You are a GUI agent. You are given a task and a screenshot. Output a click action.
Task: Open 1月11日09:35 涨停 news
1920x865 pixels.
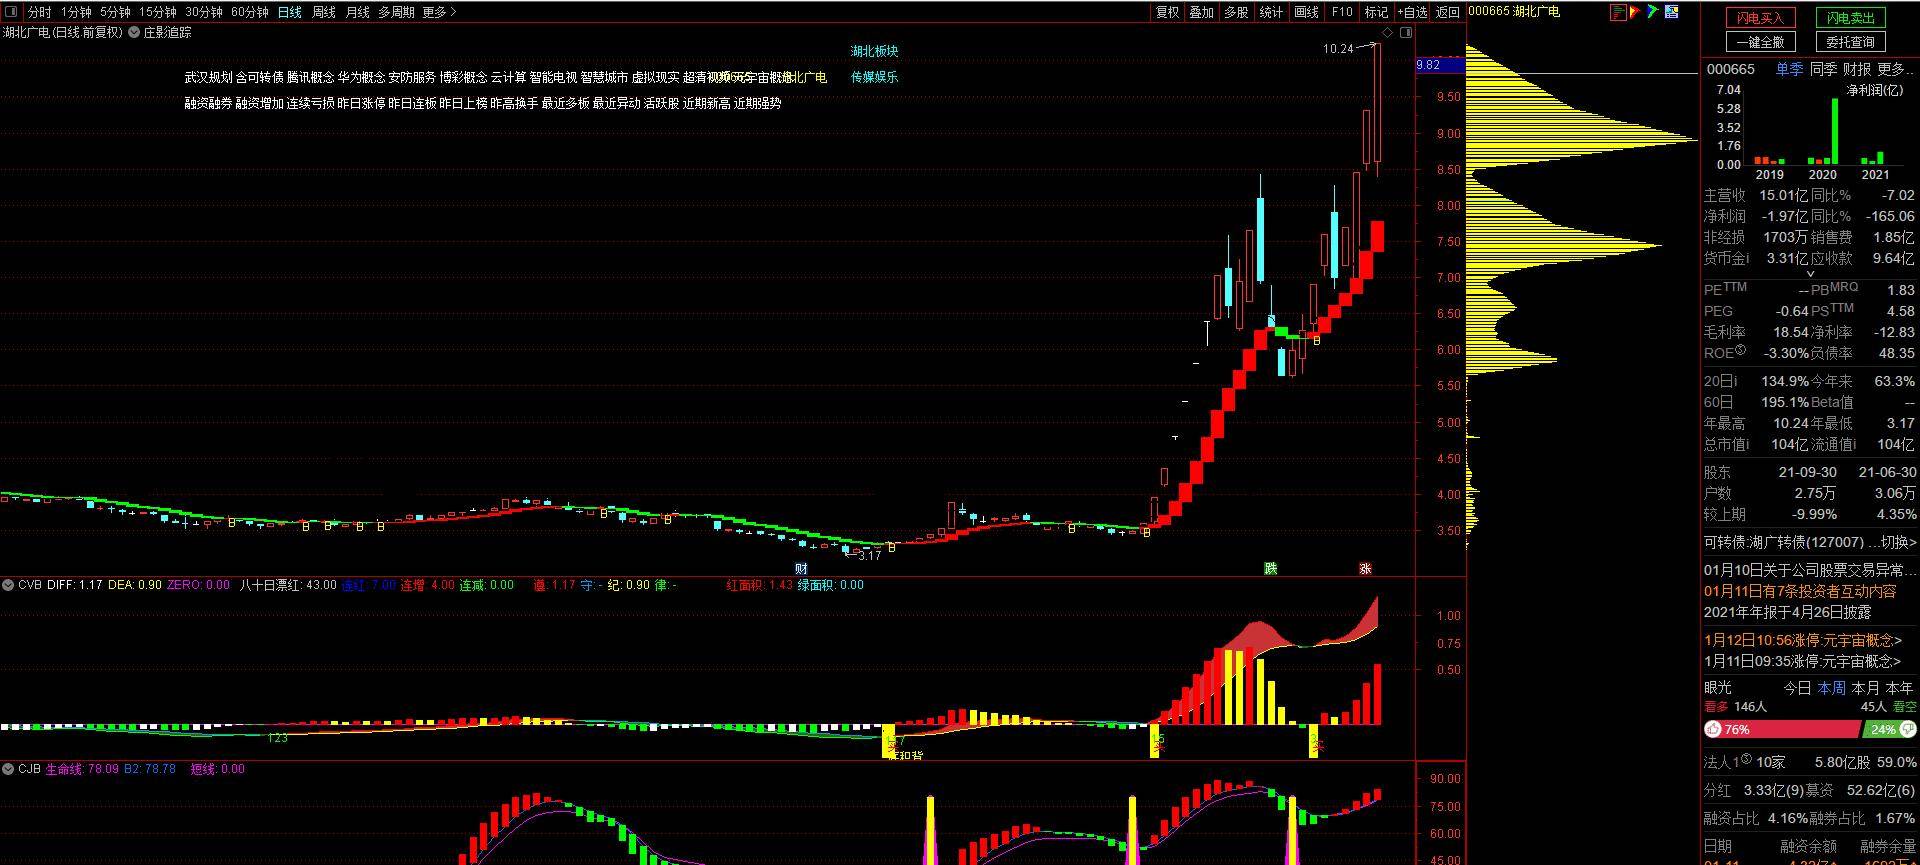tap(1803, 661)
